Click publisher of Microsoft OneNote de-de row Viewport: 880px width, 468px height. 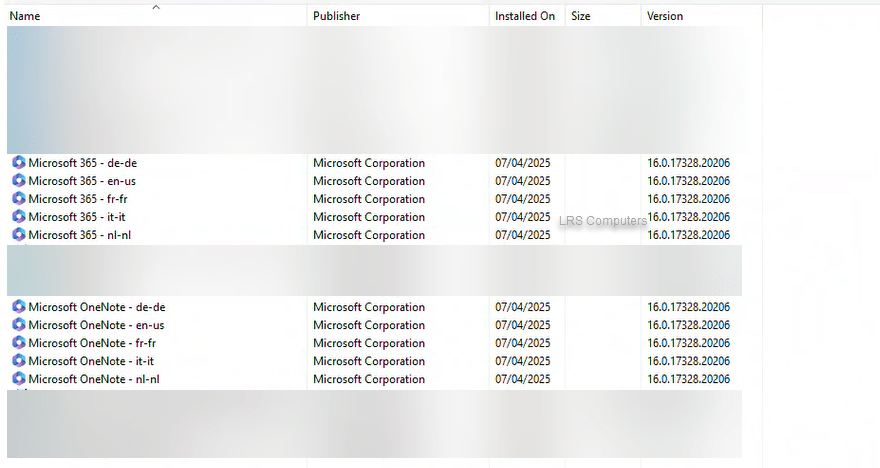368,307
